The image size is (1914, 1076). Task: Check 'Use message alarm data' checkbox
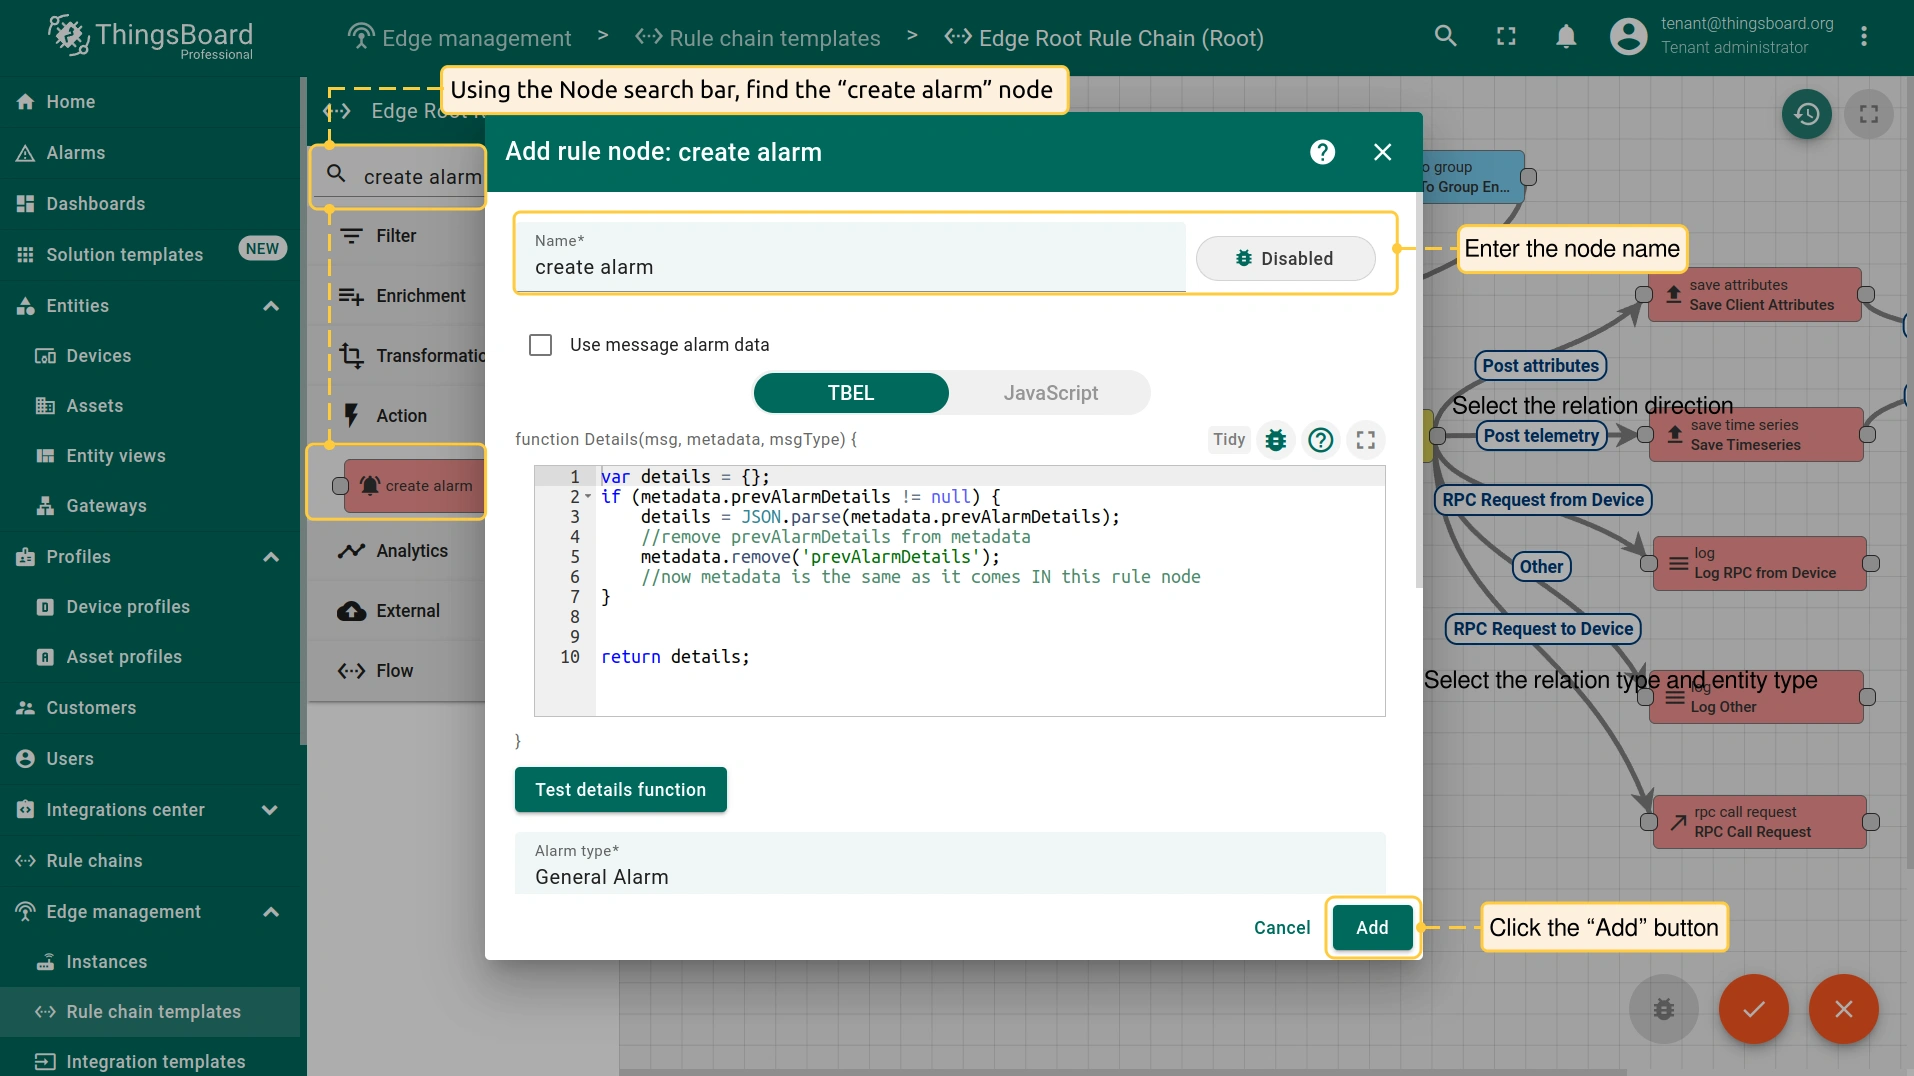coord(540,345)
